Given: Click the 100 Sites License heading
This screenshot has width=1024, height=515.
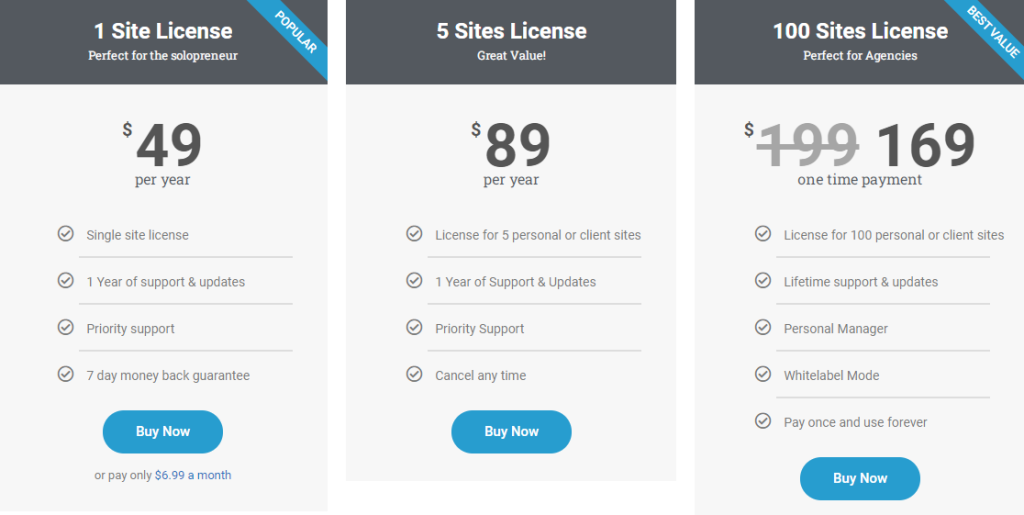Looking at the screenshot, I should coord(860,31).
